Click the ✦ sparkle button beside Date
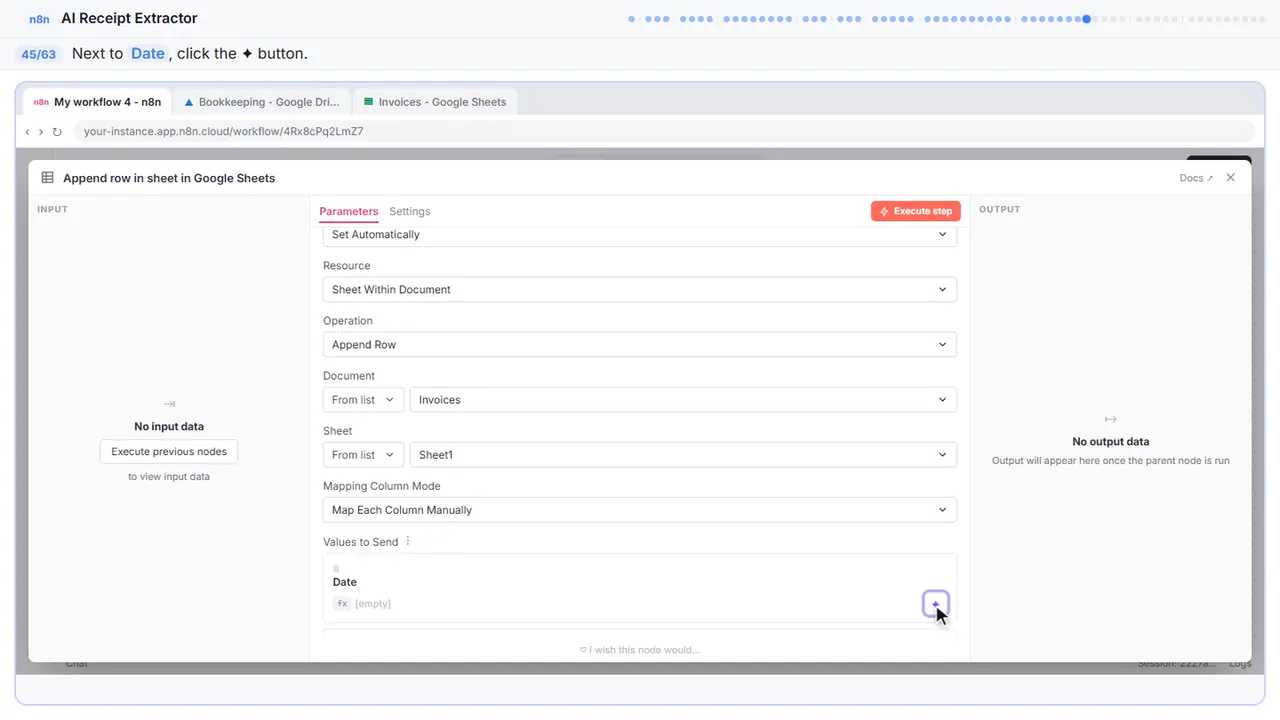Screen dimensions: 1280x720 point(935,604)
